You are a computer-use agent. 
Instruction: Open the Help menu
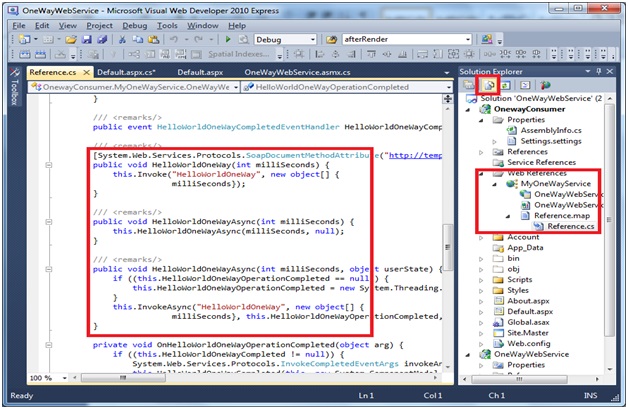pyautogui.click(x=237, y=26)
